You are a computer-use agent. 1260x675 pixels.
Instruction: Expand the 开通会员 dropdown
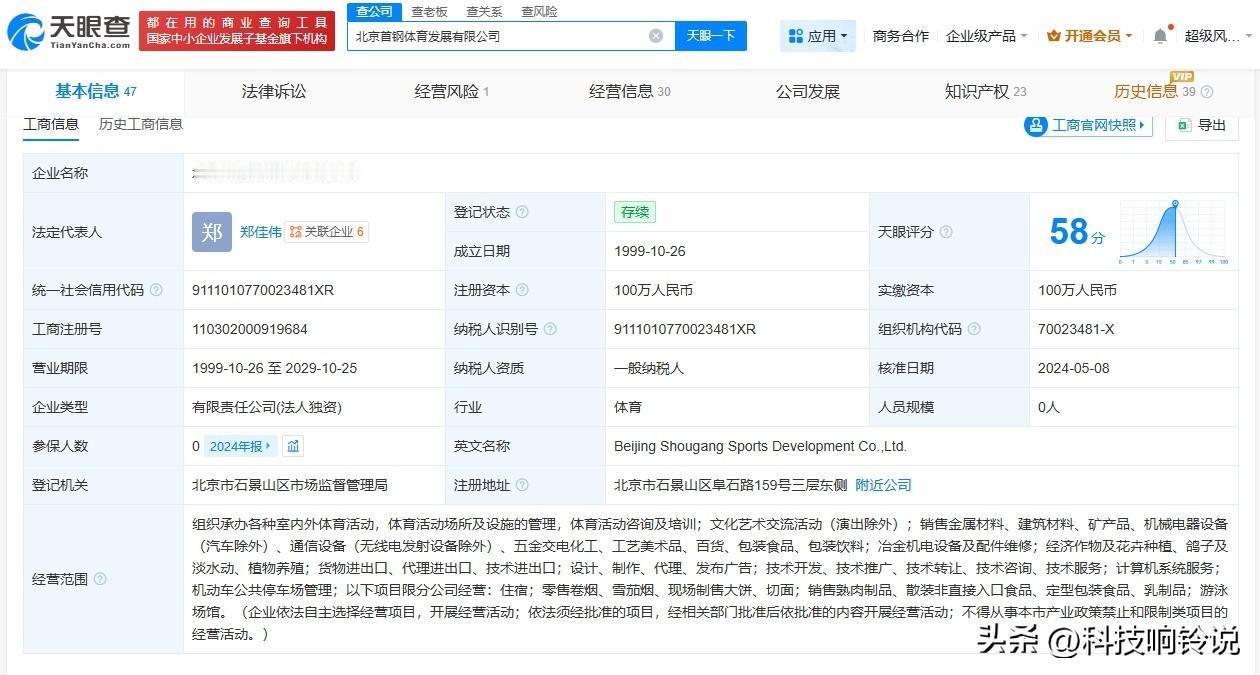(x=1090, y=36)
